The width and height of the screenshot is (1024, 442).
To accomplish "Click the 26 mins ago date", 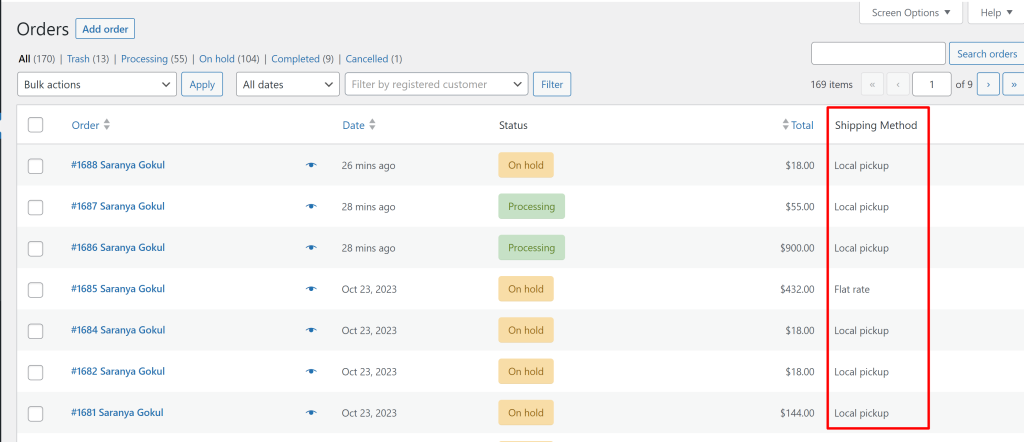I will pos(368,166).
